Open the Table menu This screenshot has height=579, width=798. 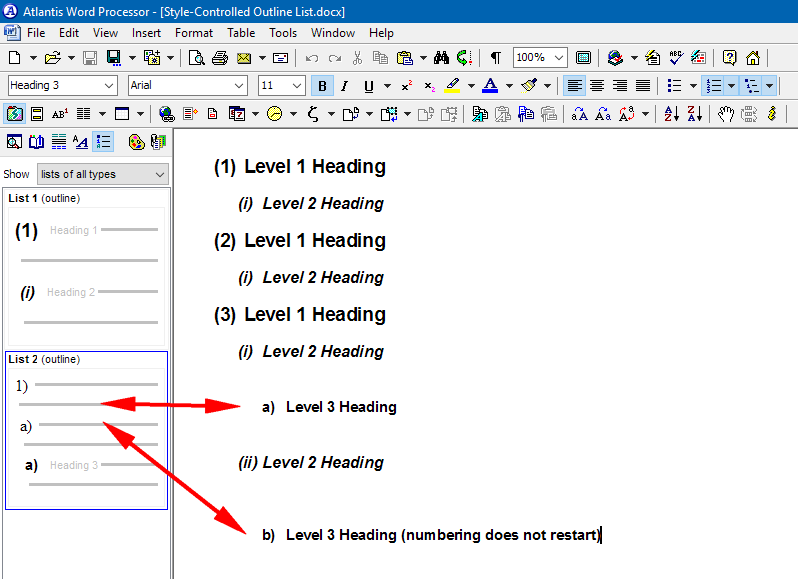241,33
